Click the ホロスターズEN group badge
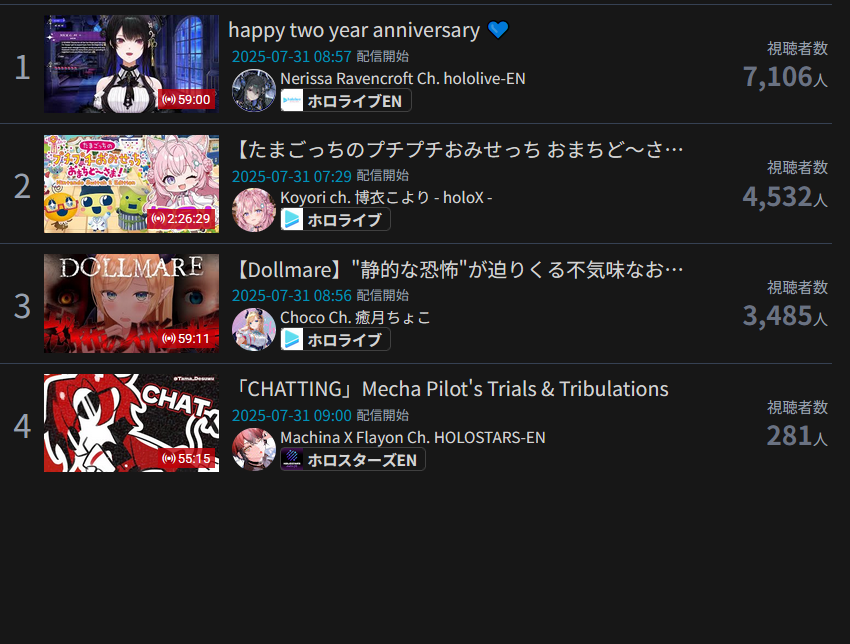Screen dimensions: 850x644 [353, 460]
